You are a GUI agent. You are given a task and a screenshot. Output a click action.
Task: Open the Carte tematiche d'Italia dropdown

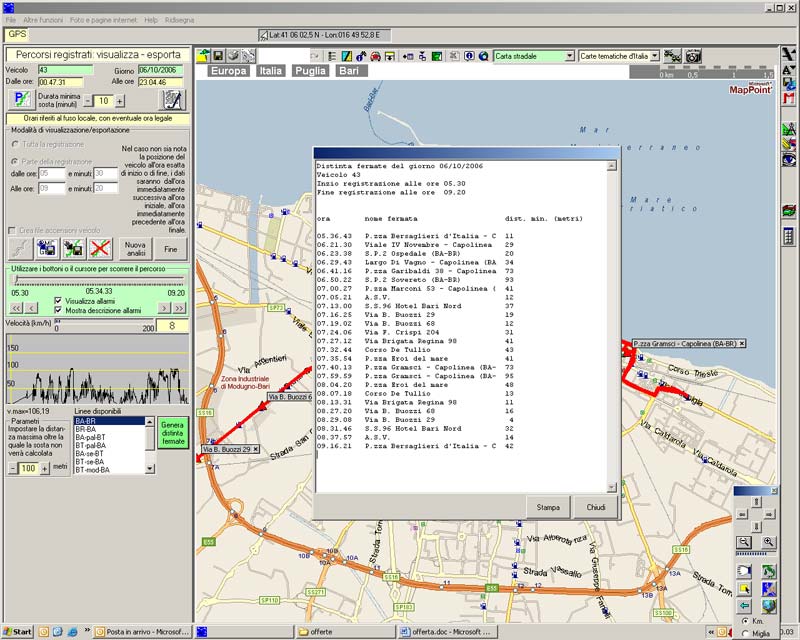pos(655,56)
